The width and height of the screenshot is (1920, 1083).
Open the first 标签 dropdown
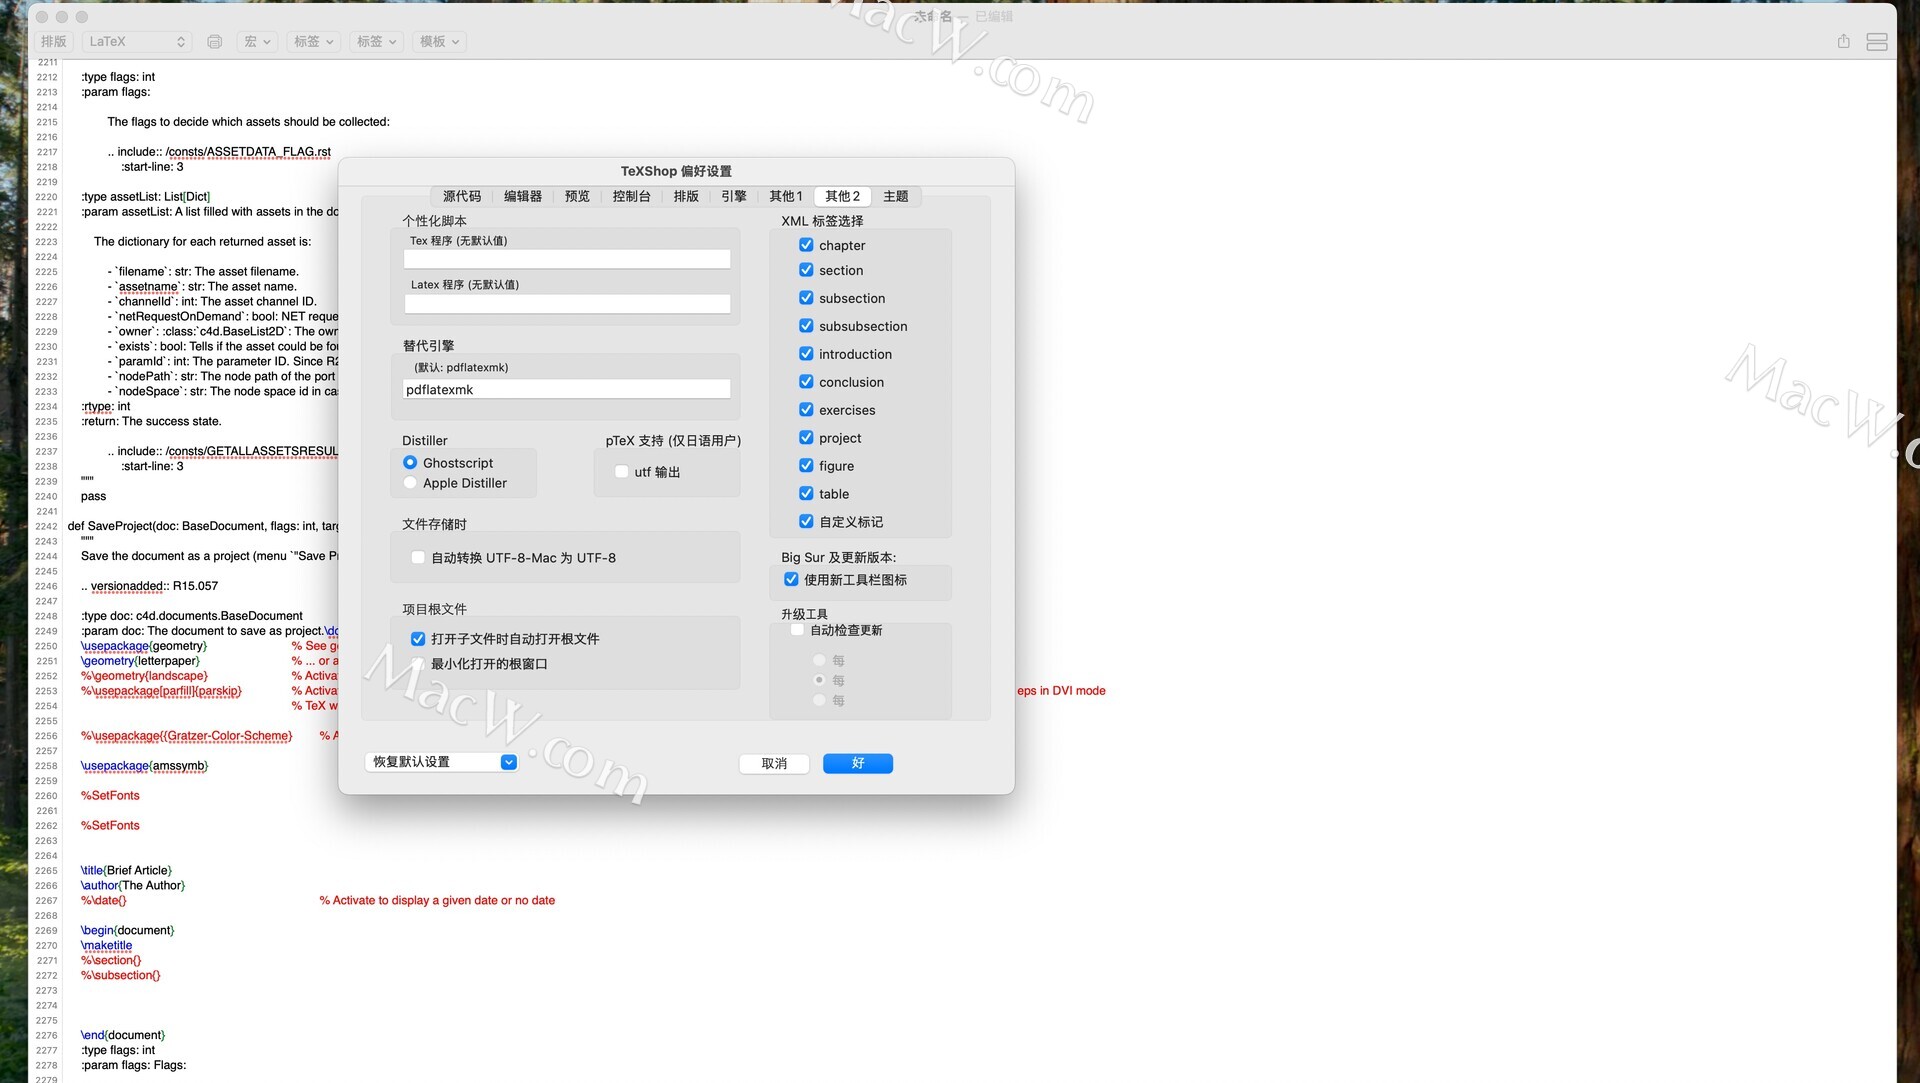click(313, 42)
